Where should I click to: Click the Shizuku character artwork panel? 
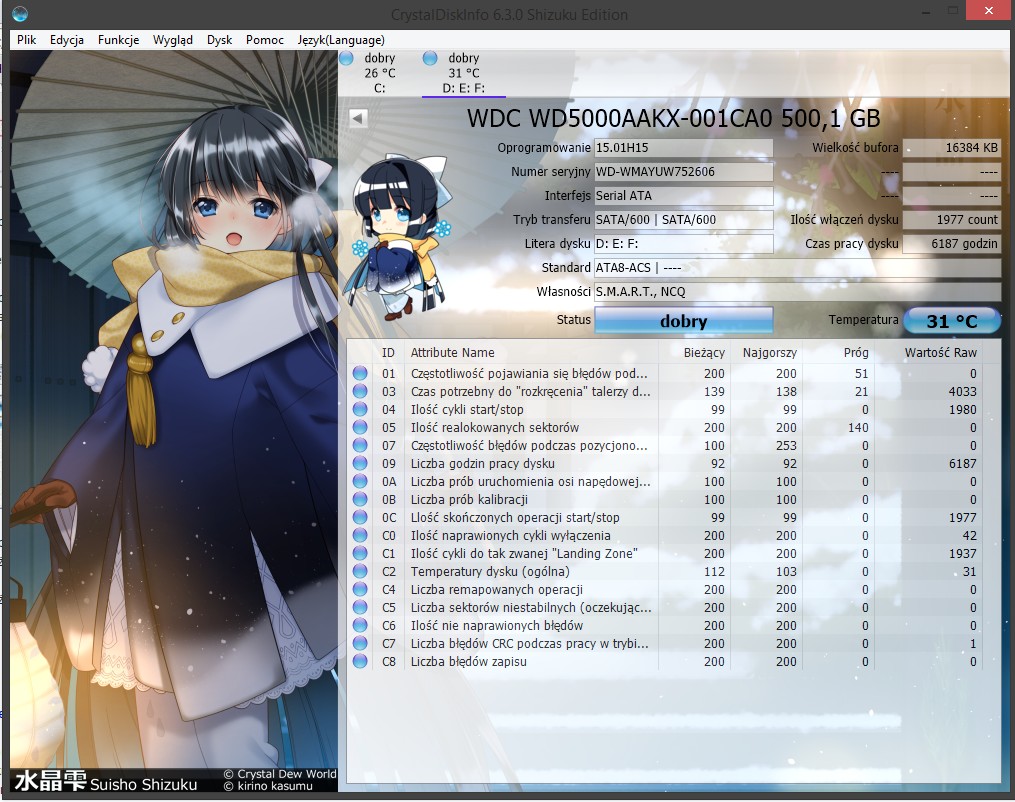pos(173,421)
